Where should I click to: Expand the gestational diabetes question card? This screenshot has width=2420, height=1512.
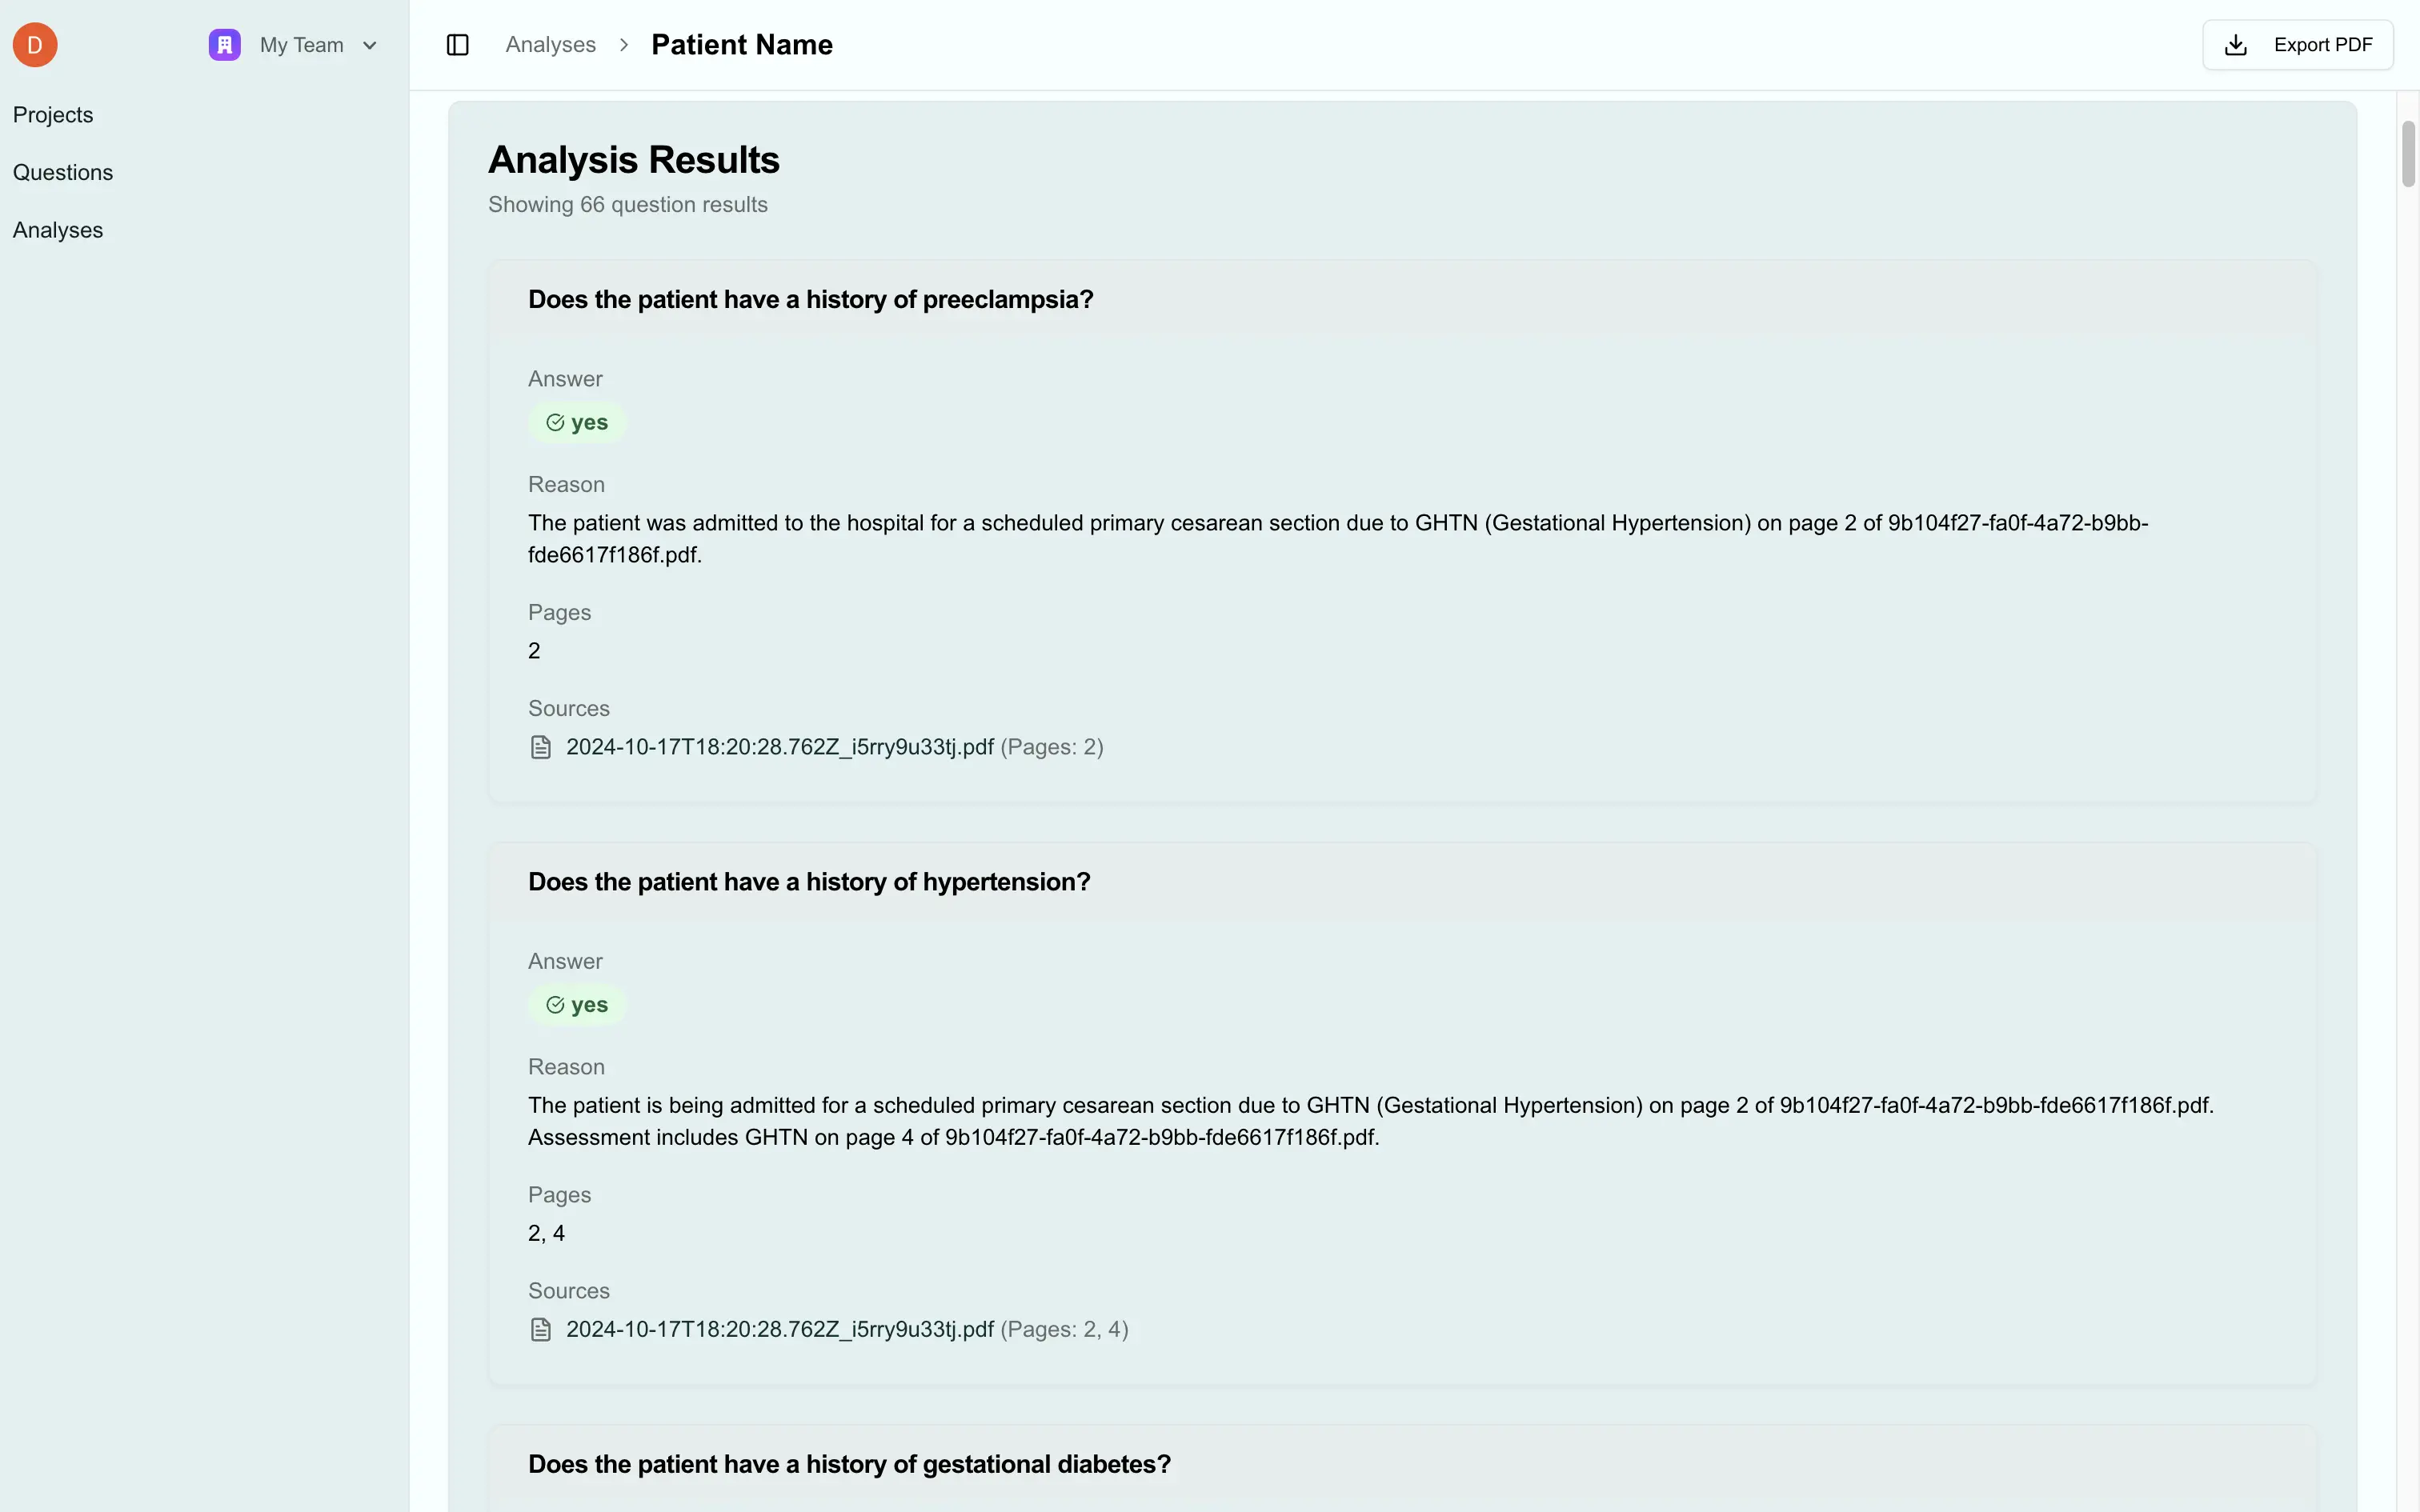pos(849,1463)
